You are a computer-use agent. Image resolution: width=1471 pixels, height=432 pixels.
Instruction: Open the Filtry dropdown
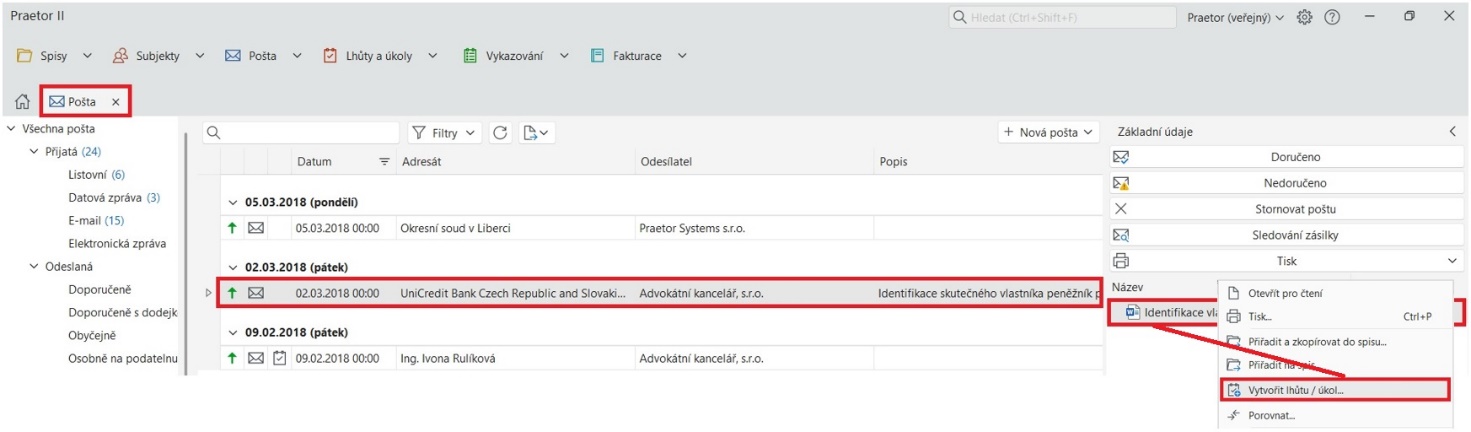click(445, 133)
